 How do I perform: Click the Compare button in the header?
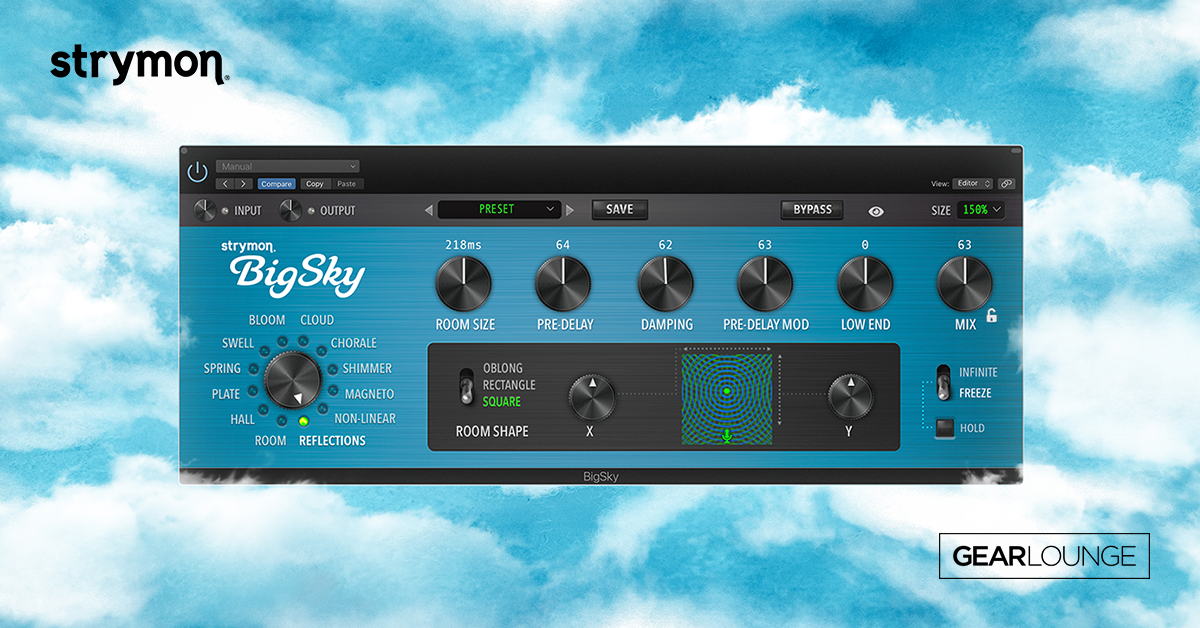(277, 183)
